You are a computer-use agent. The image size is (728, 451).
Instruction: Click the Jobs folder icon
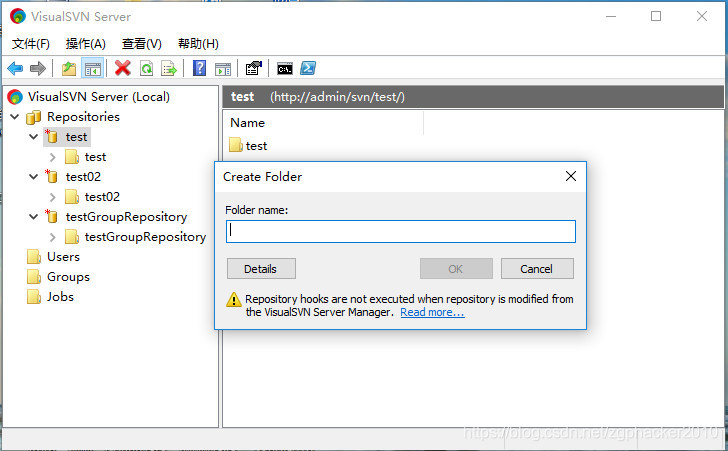tap(34, 296)
